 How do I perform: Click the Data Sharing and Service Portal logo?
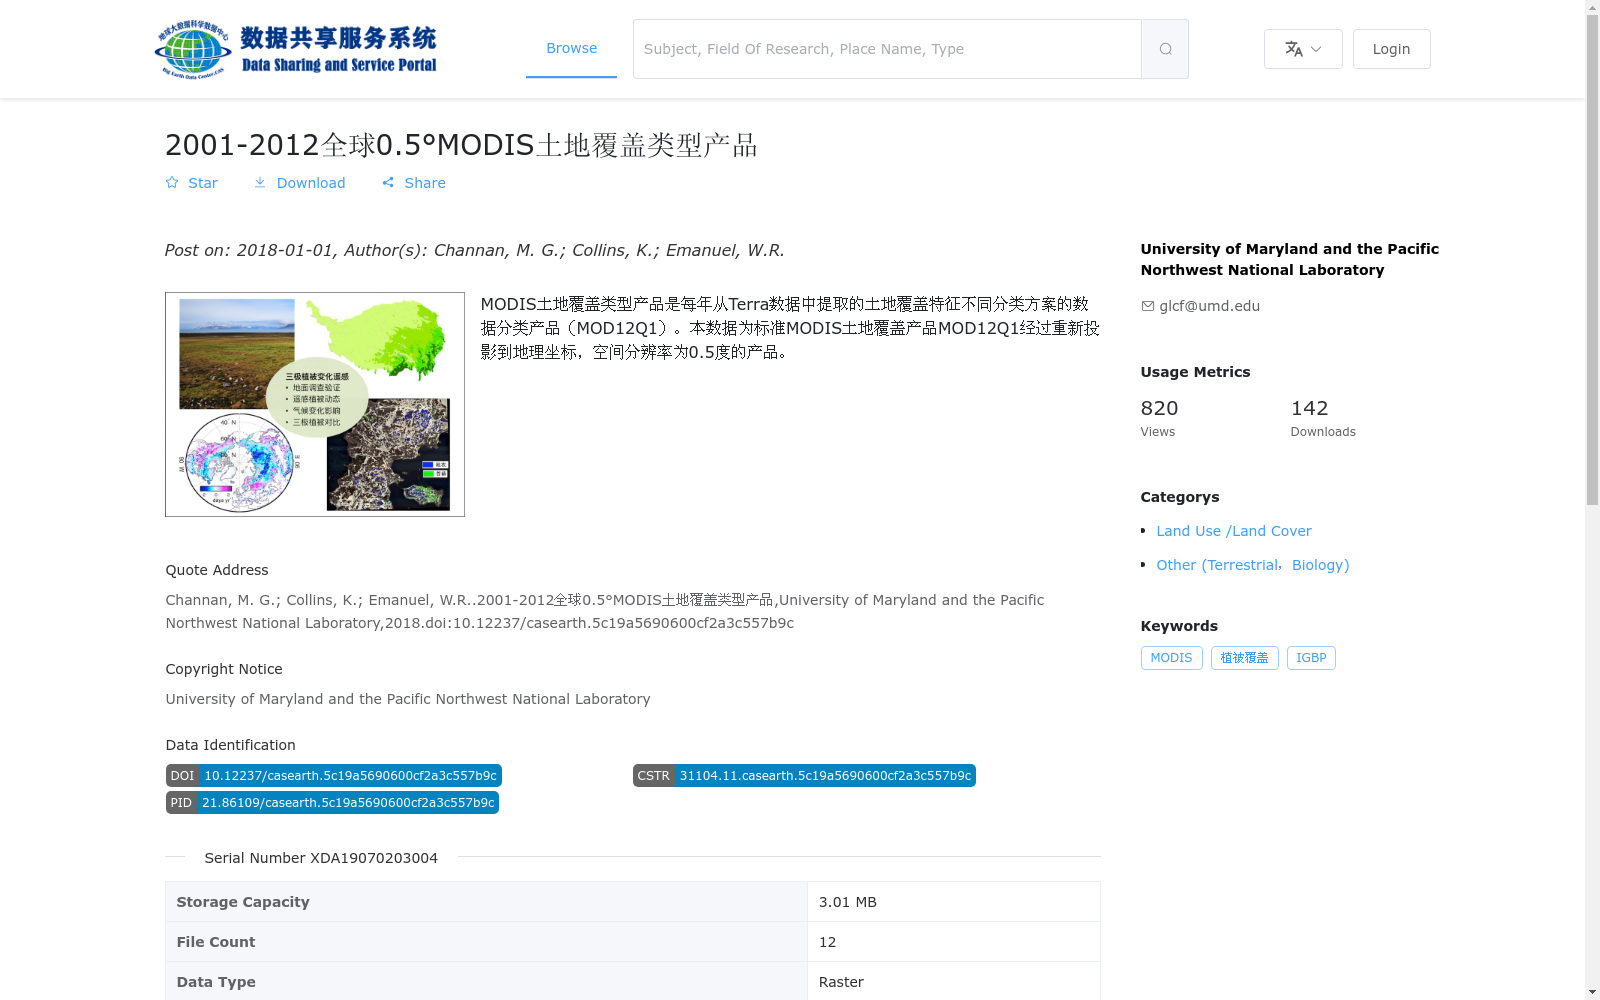click(x=296, y=49)
